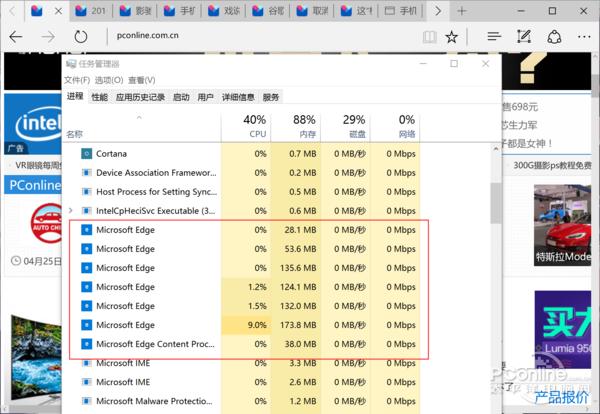Click the Microsoft Malware Protection process icon
The image size is (600, 414).
click(86, 401)
